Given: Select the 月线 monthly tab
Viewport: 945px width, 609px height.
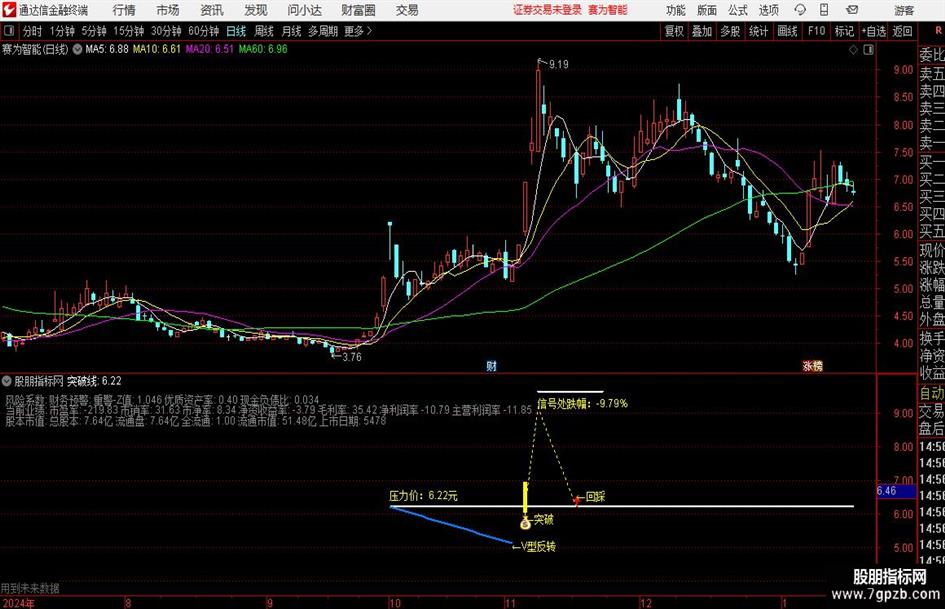Looking at the screenshot, I should click(292, 31).
